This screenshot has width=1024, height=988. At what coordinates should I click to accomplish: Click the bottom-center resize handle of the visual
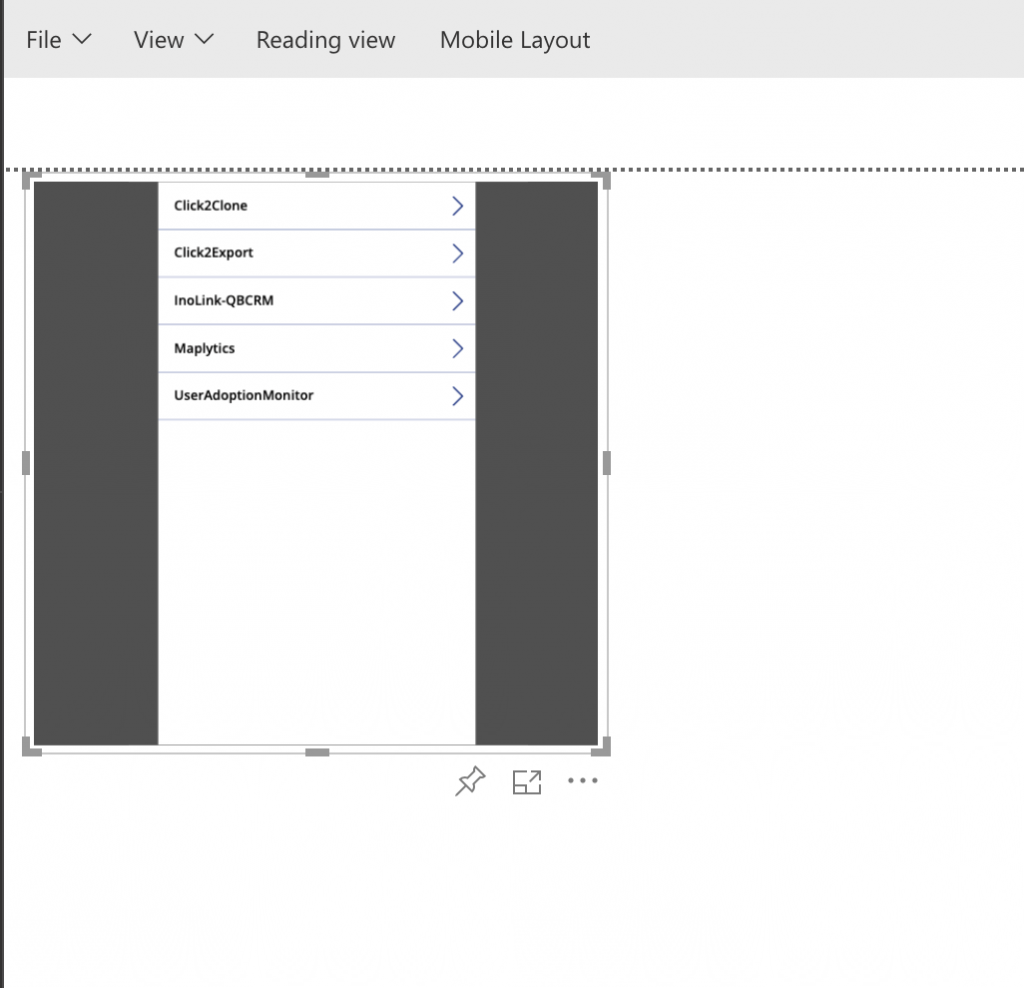pyautogui.click(x=317, y=752)
